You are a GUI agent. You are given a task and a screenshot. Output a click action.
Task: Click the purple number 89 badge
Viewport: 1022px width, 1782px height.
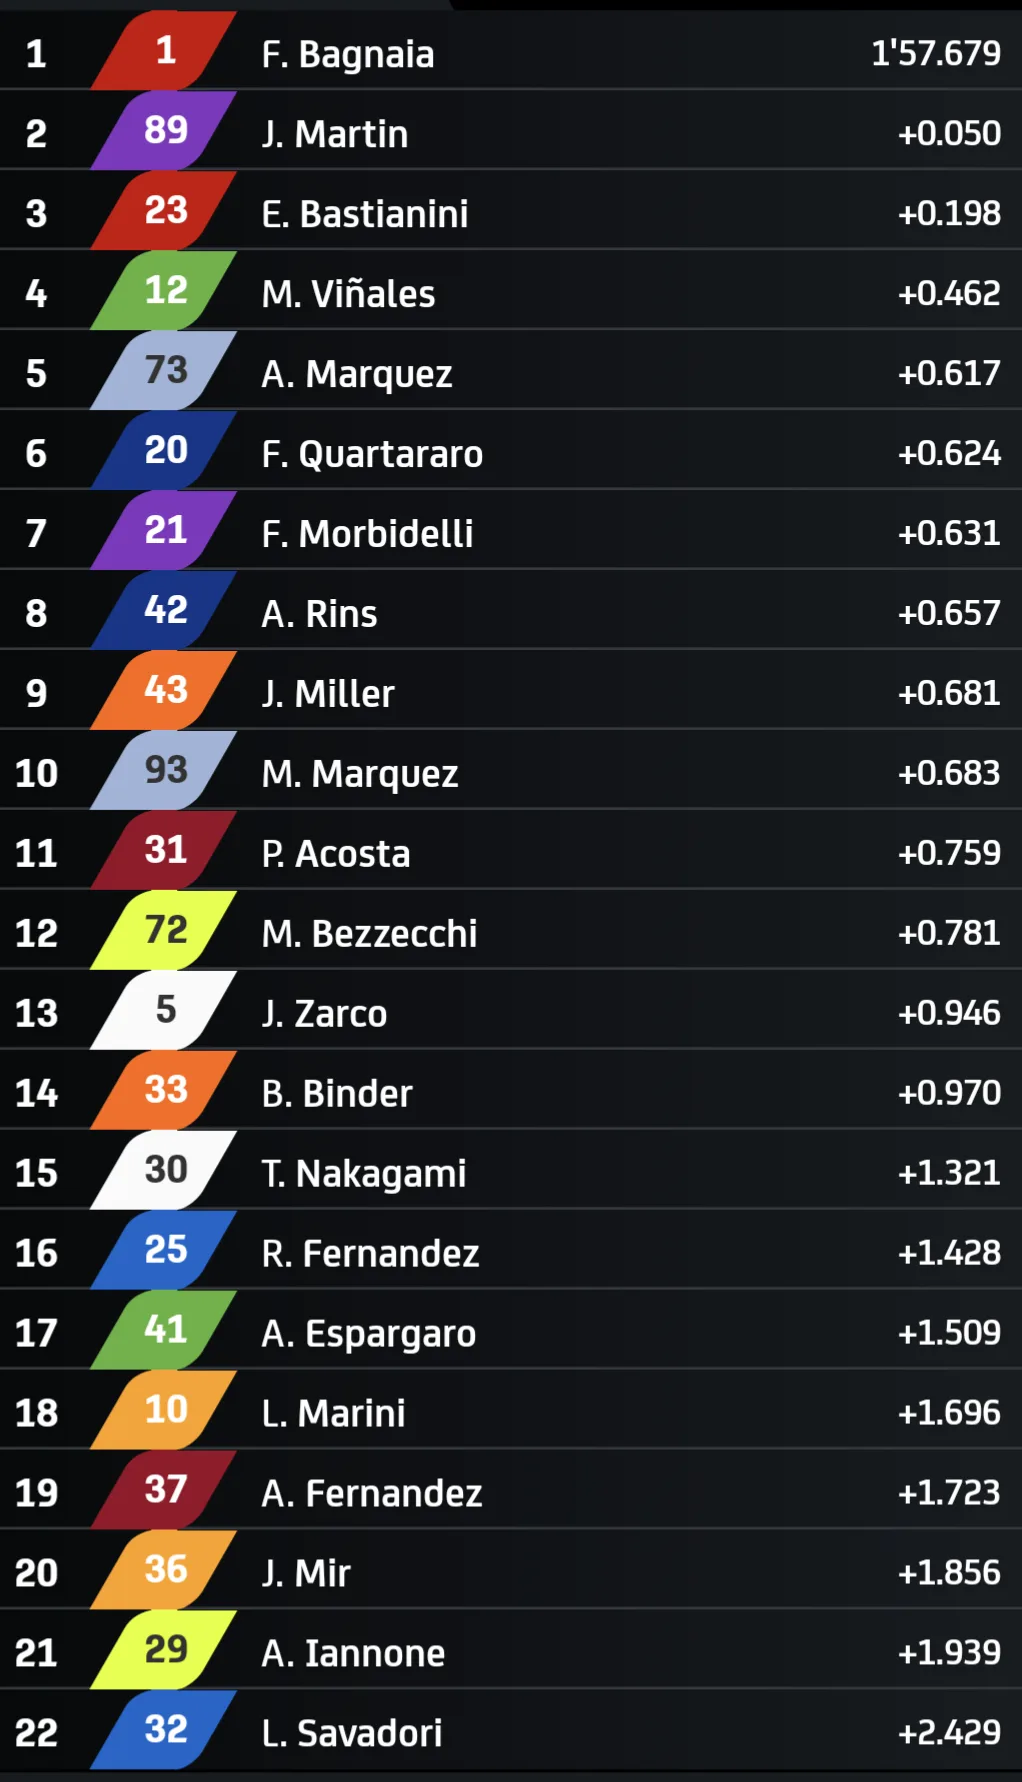pos(165,130)
